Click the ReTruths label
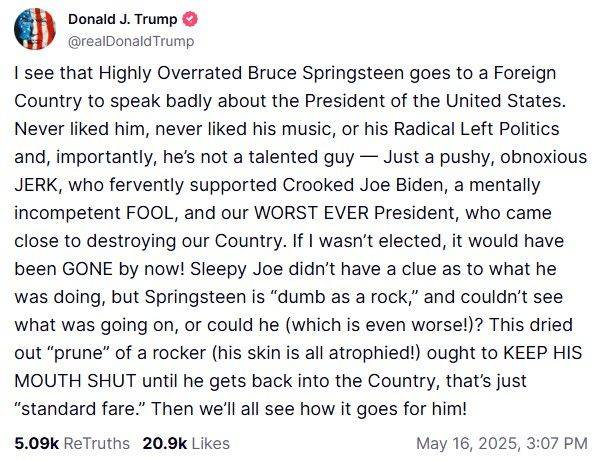This screenshot has width=600, height=461. click(x=96, y=443)
